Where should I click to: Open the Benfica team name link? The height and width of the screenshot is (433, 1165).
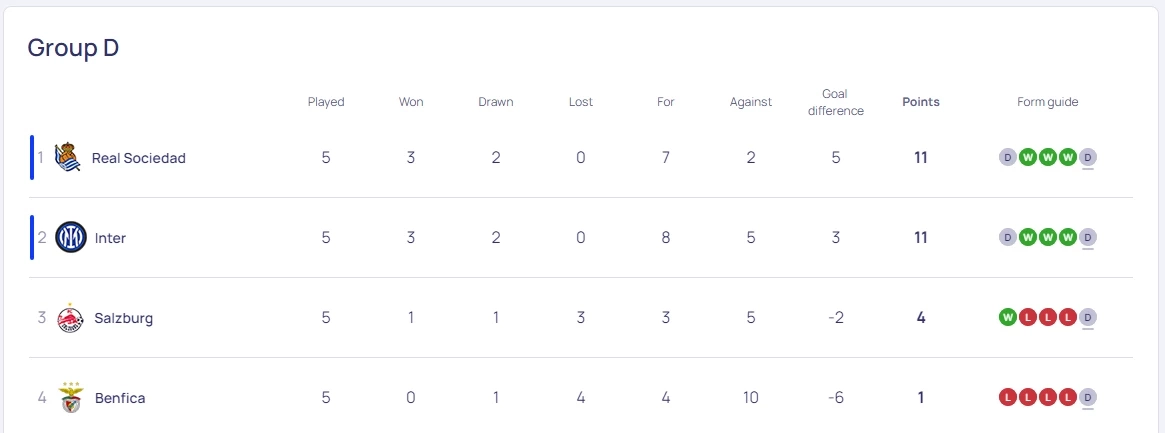coord(120,398)
